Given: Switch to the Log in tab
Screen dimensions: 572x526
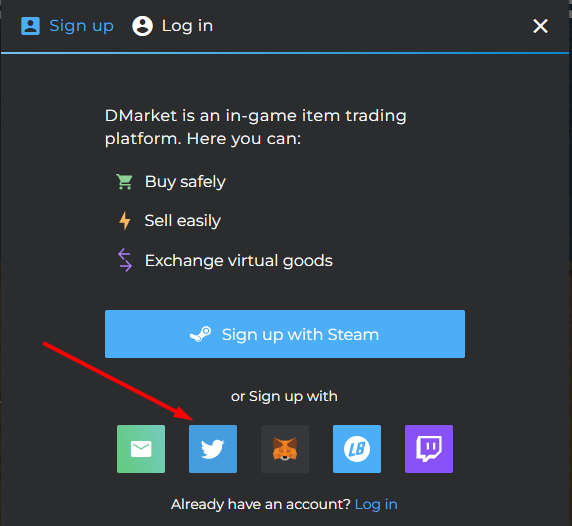Looking at the screenshot, I should tap(173, 26).
